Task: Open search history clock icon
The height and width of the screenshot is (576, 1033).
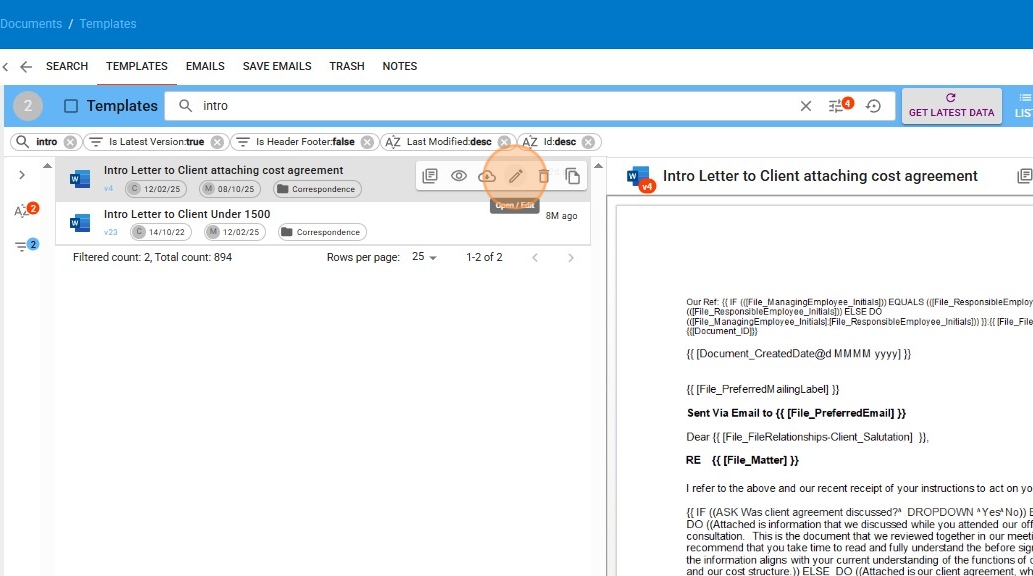Action: pos(873,106)
